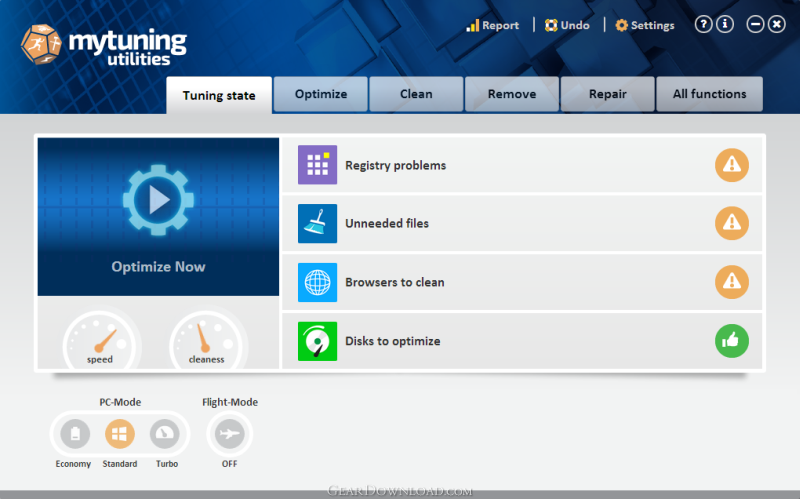Open the Browsers to clean warning indicator
Viewport: 800px width, 499px height.
coord(732,282)
